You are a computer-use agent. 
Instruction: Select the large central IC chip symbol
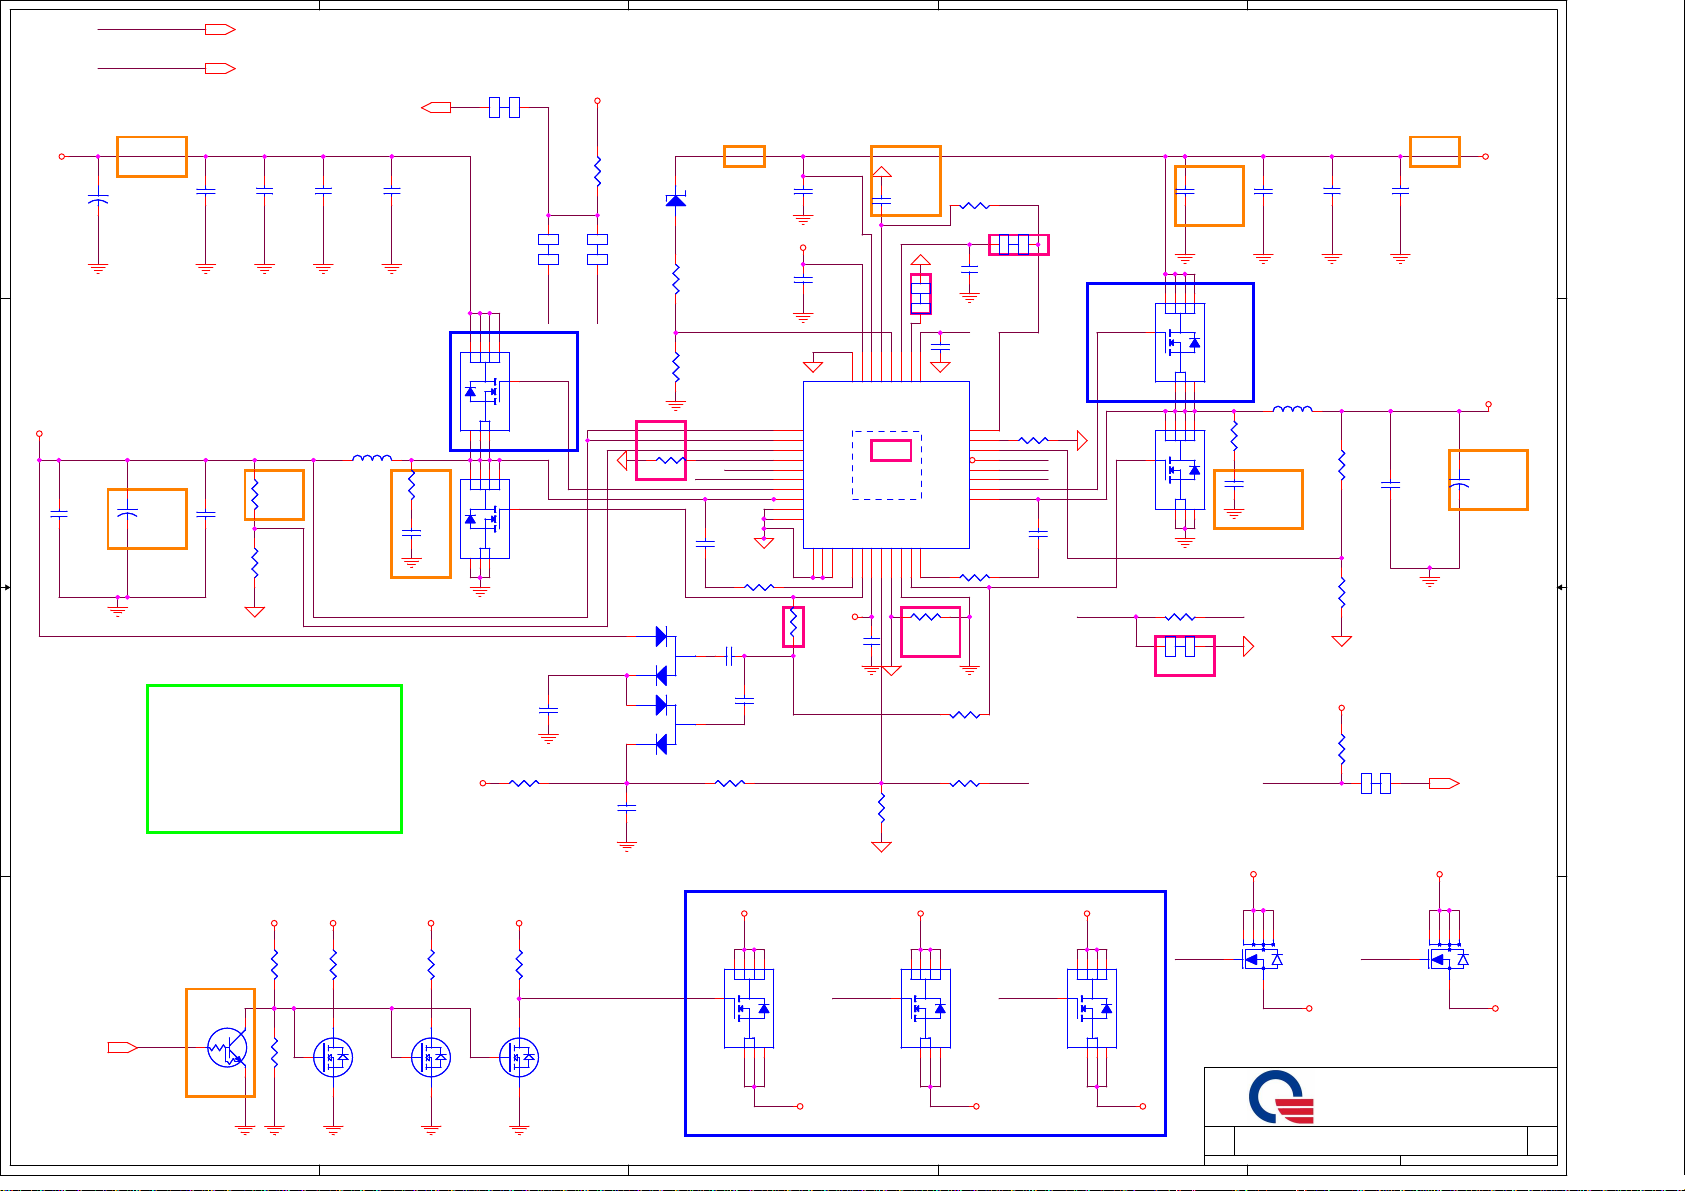(886, 464)
